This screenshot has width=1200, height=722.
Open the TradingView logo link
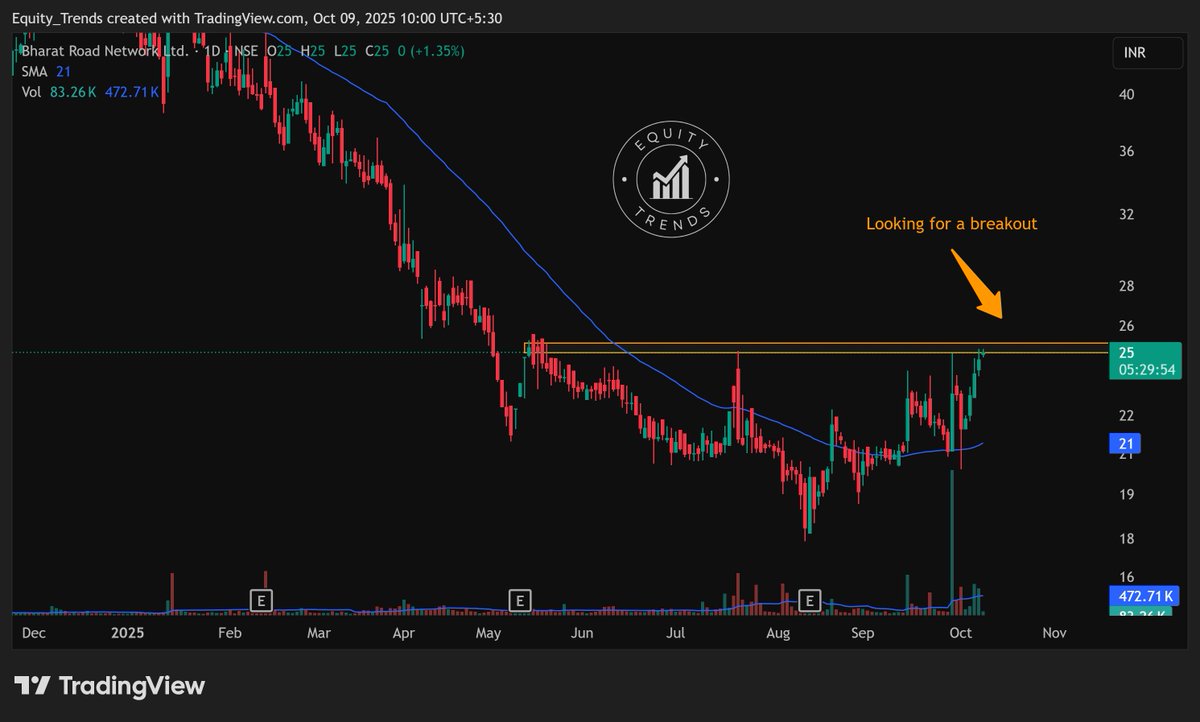(110, 685)
